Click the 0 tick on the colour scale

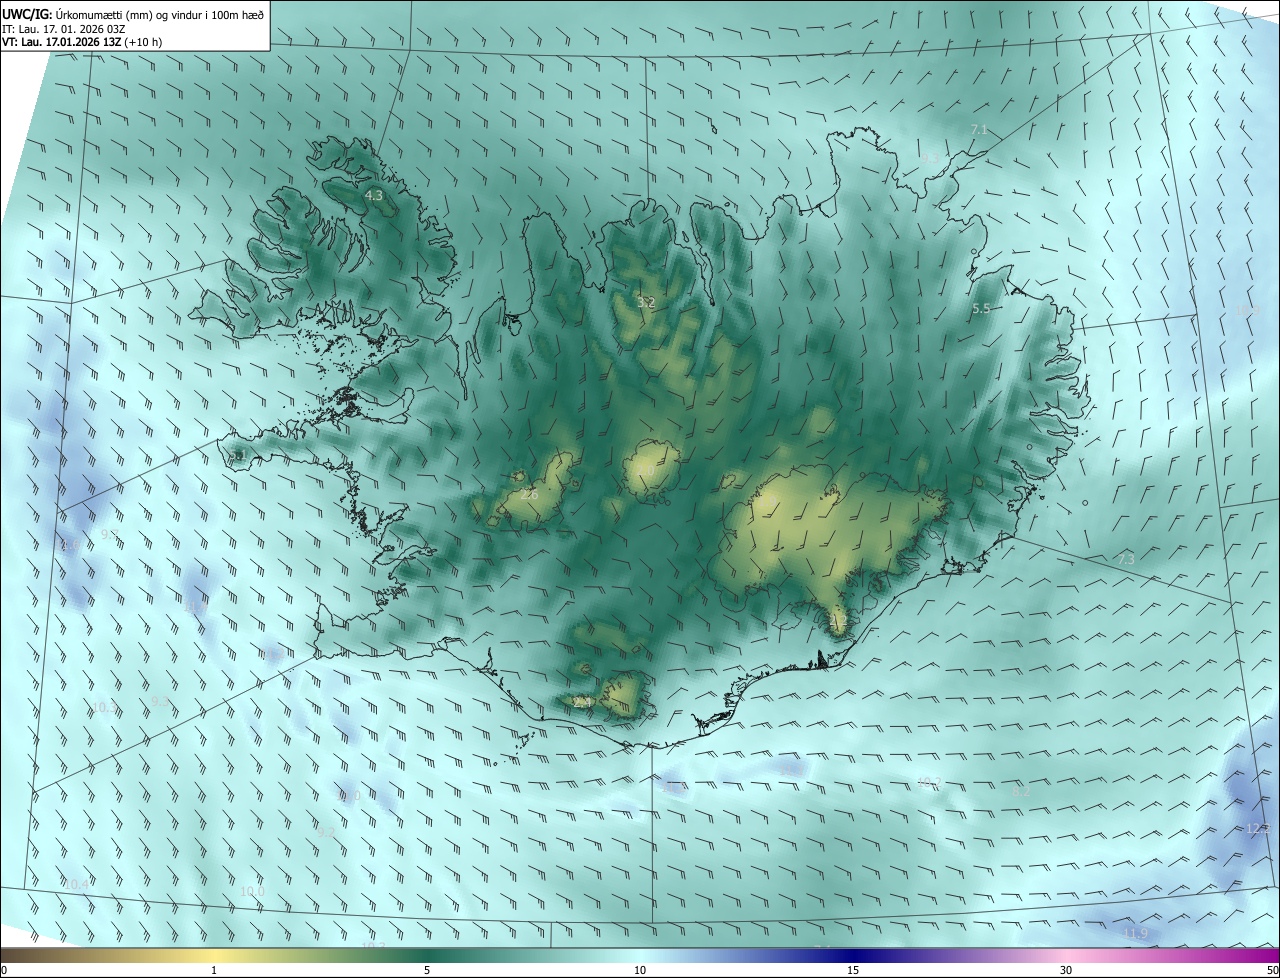4,970
